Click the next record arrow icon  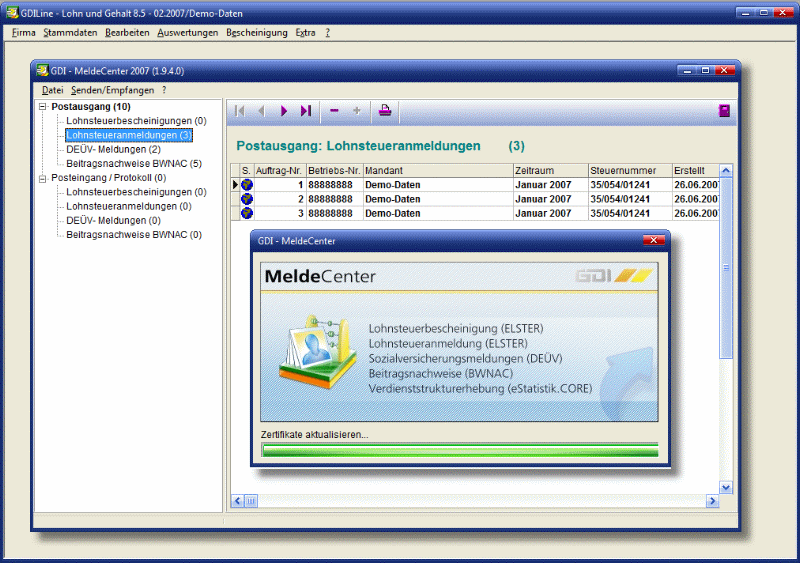(x=284, y=111)
